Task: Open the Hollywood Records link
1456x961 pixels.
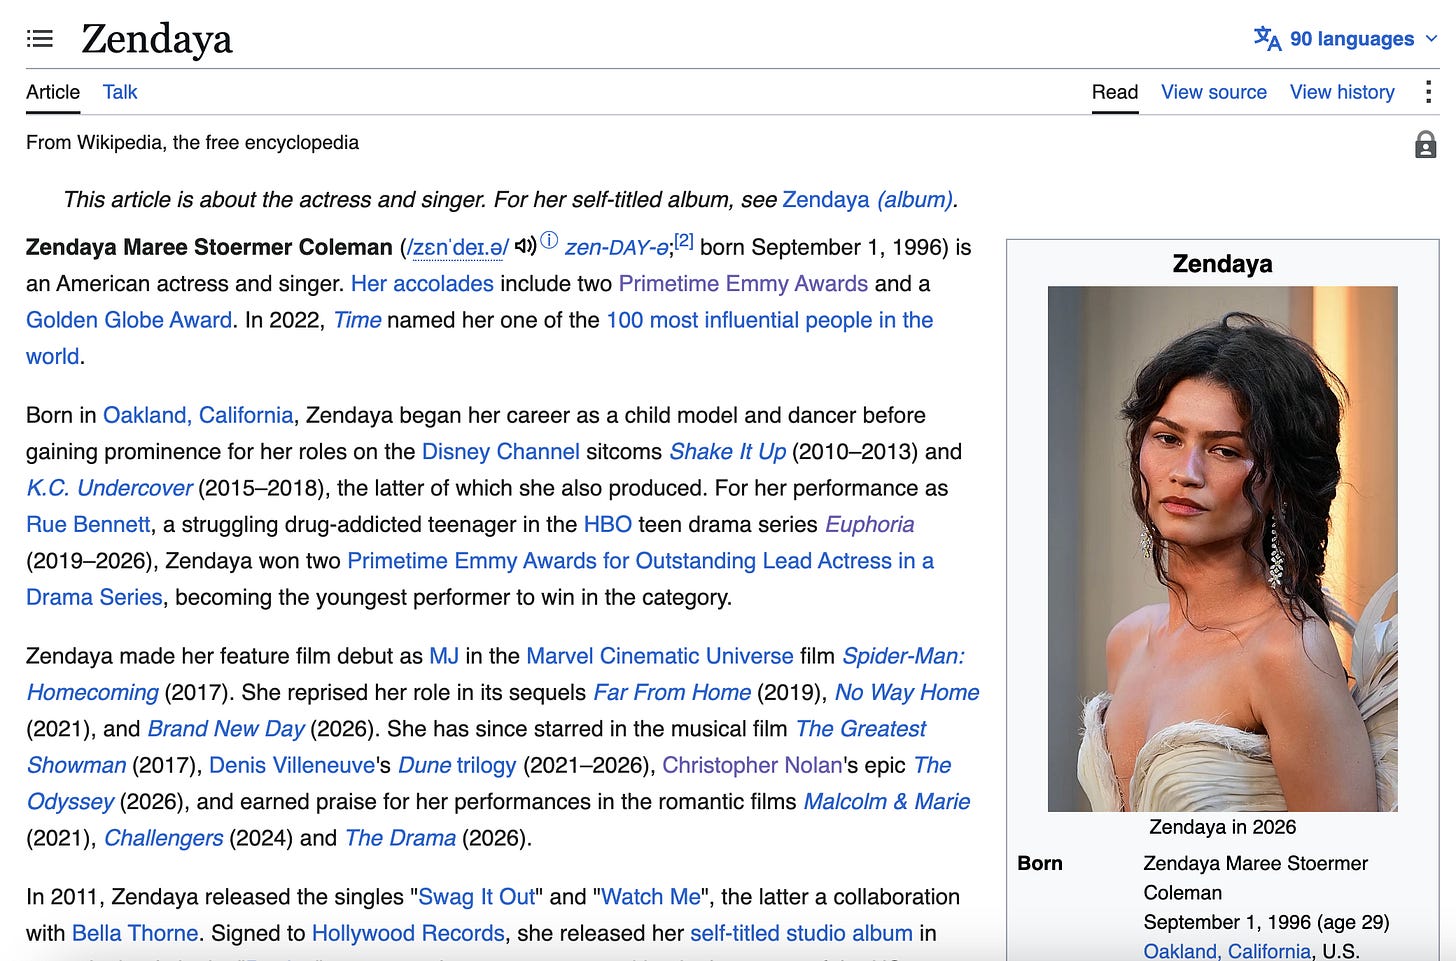Action: [408, 934]
